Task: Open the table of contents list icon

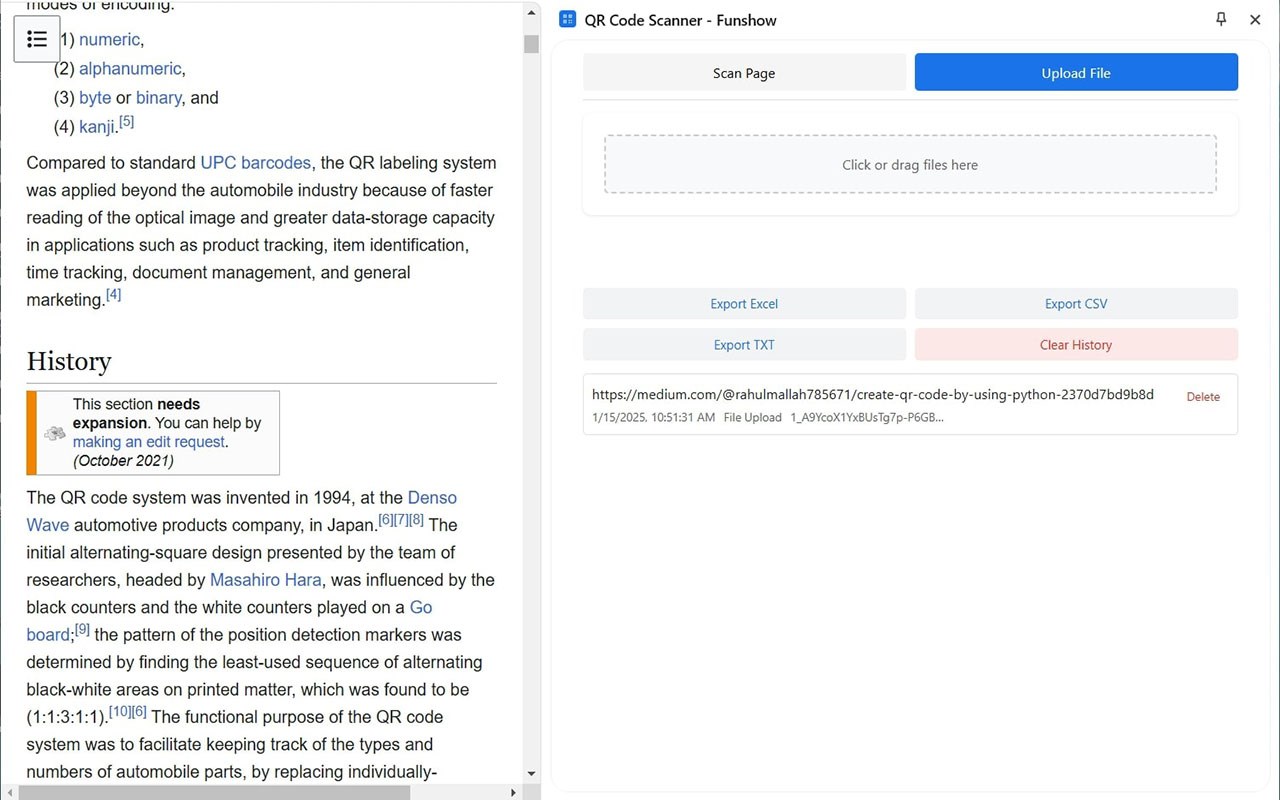Action: (x=37, y=39)
